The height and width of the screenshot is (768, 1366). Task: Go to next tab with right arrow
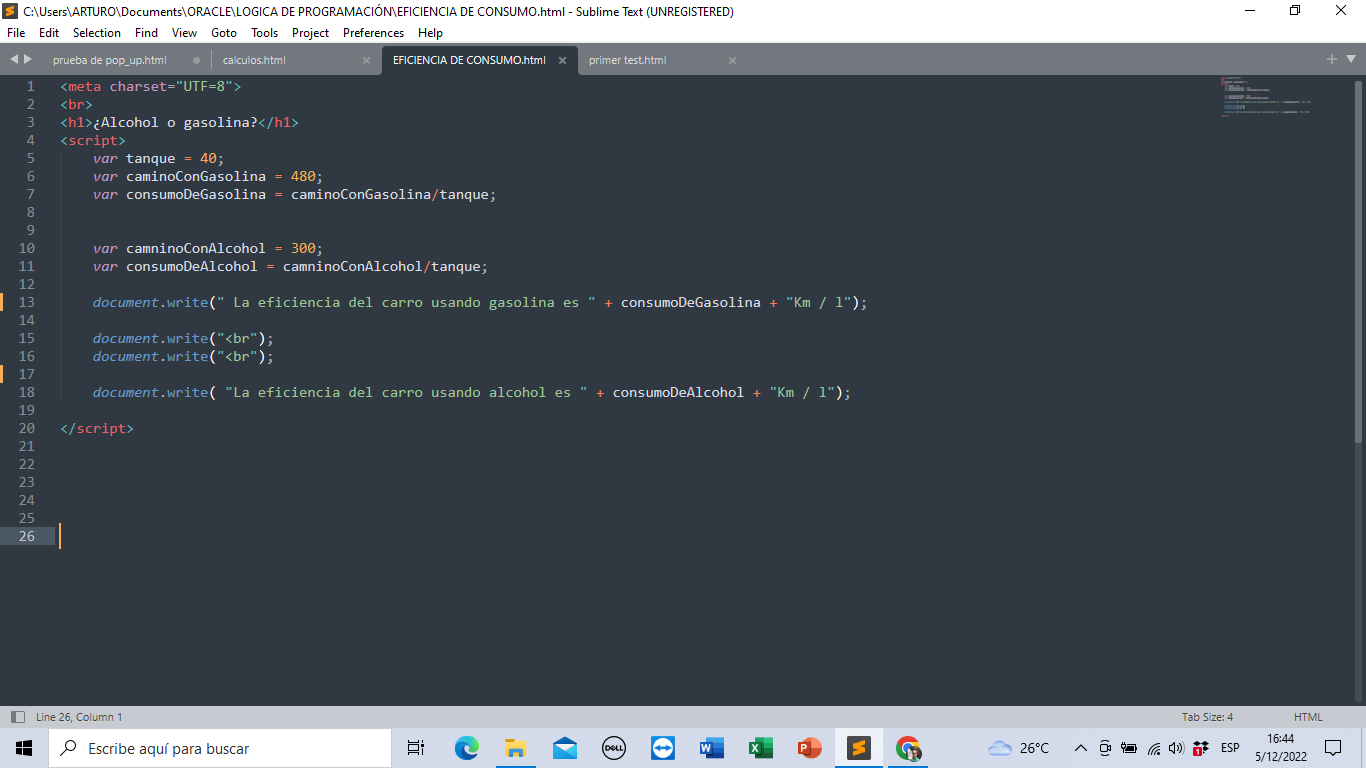pyautogui.click(x=28, y=60)
